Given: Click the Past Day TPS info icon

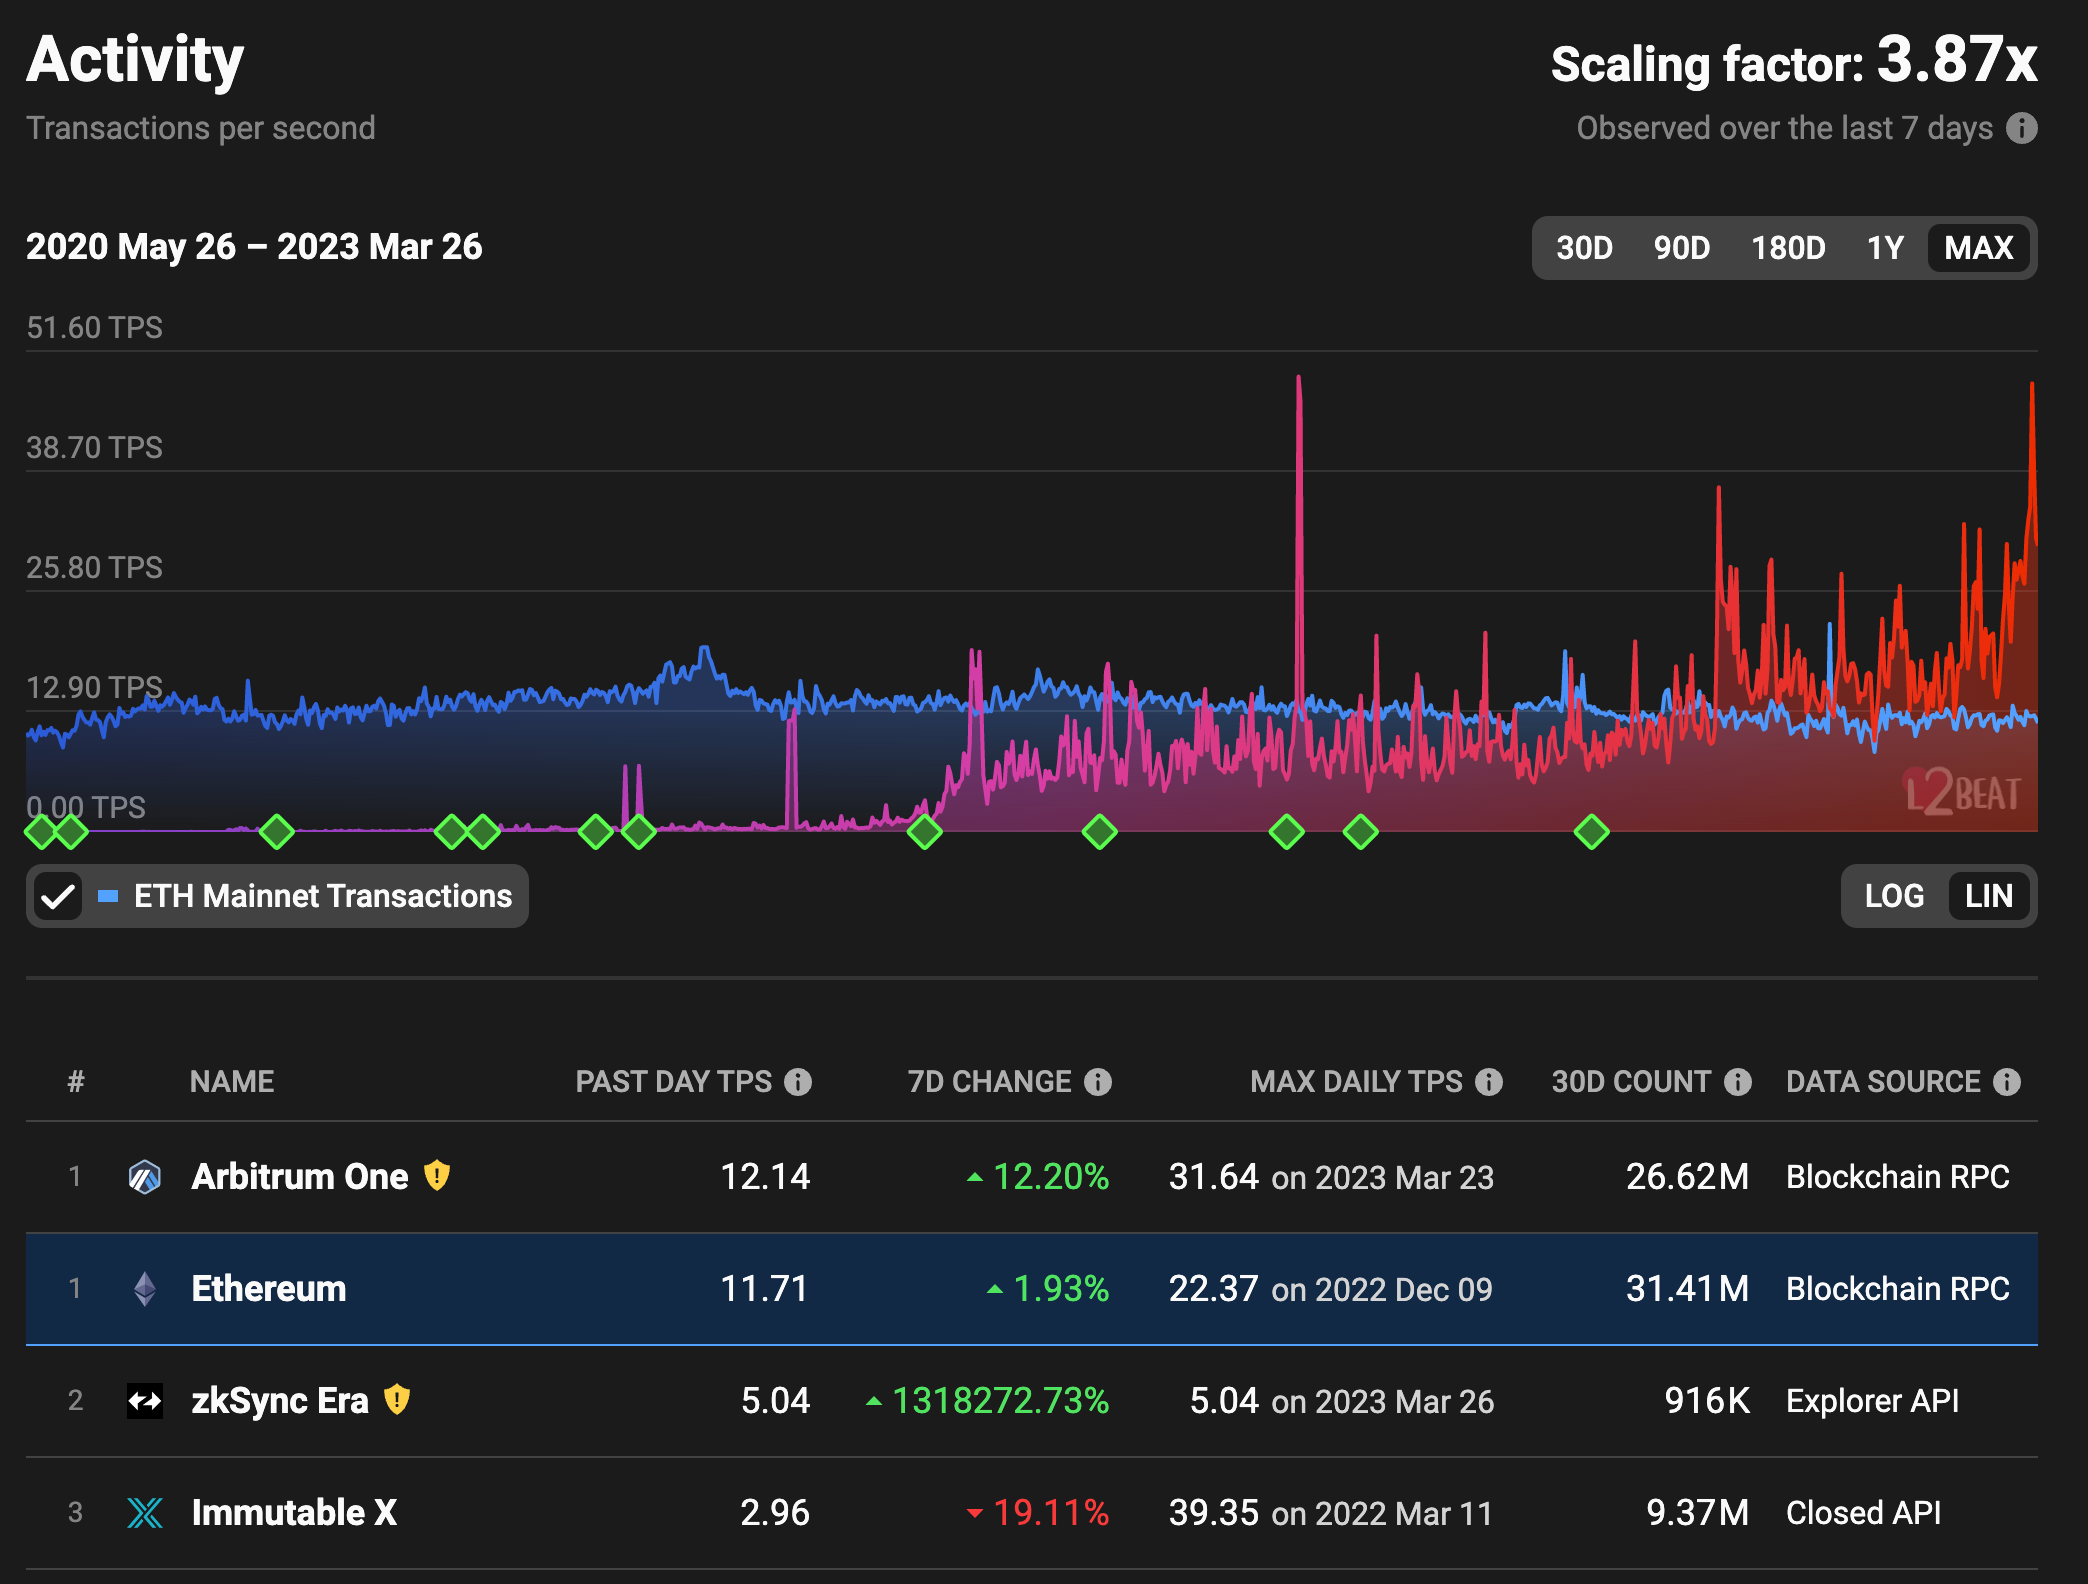Looking at the screenshot, I should pyautogui.click(x=798, y=1082).
